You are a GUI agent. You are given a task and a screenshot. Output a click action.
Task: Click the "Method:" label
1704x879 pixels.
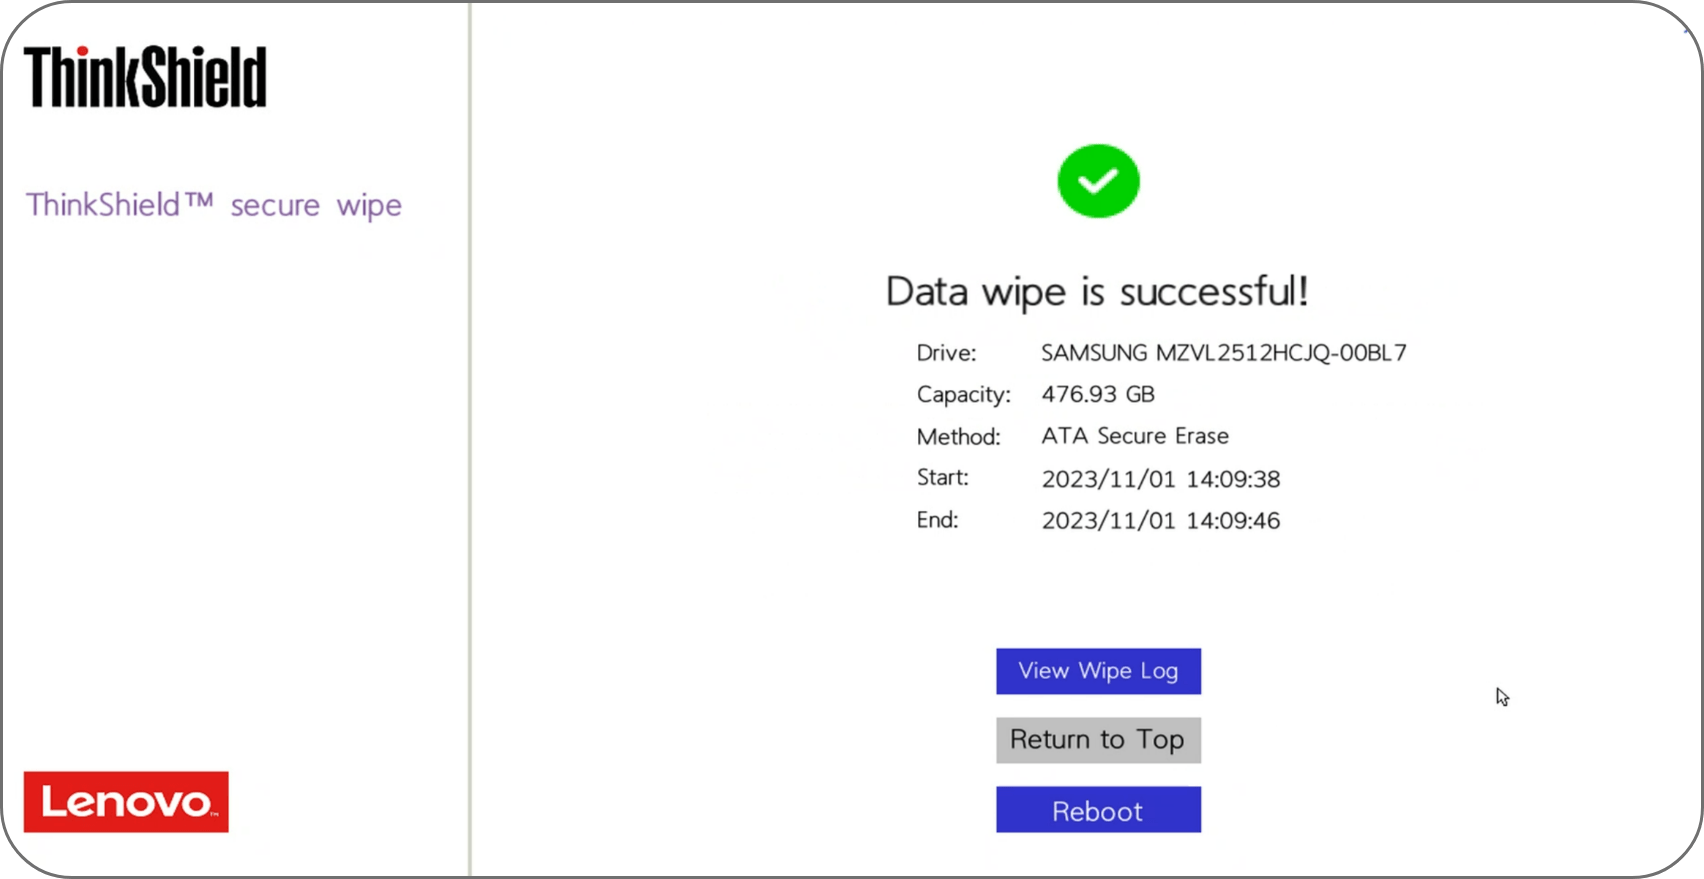point(958,437)
